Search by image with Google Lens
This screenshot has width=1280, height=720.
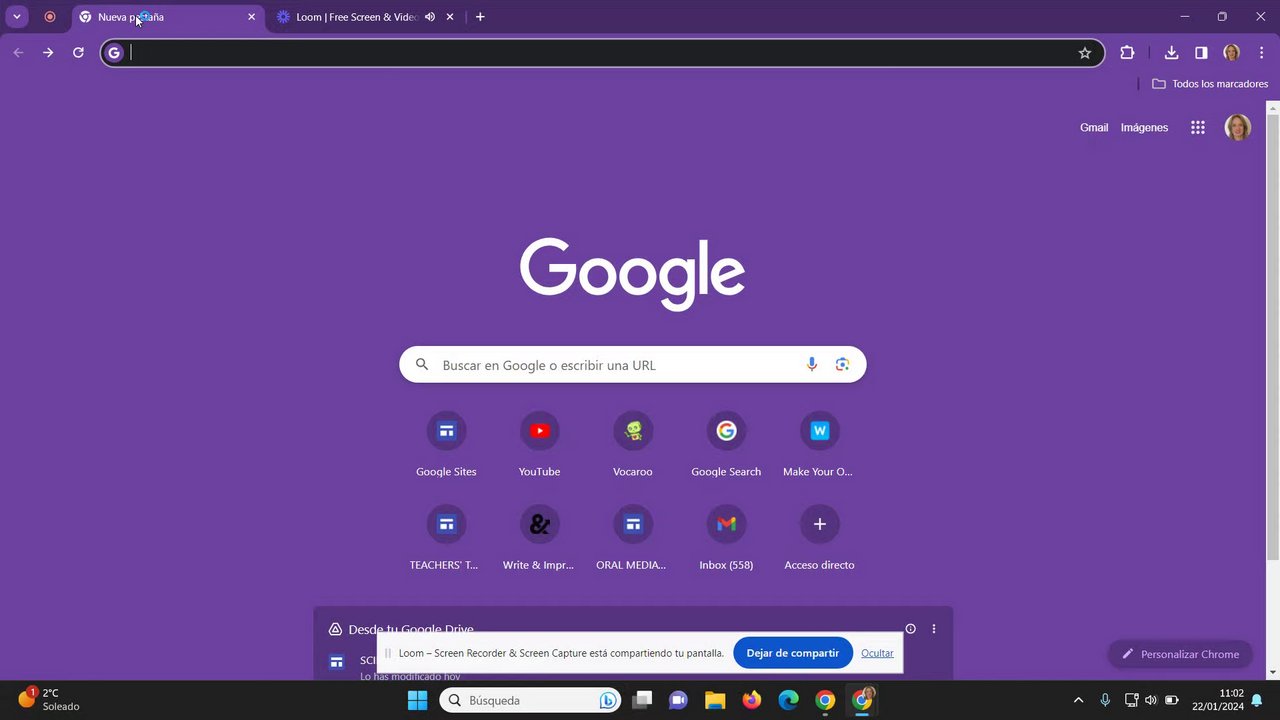(842, 365)
